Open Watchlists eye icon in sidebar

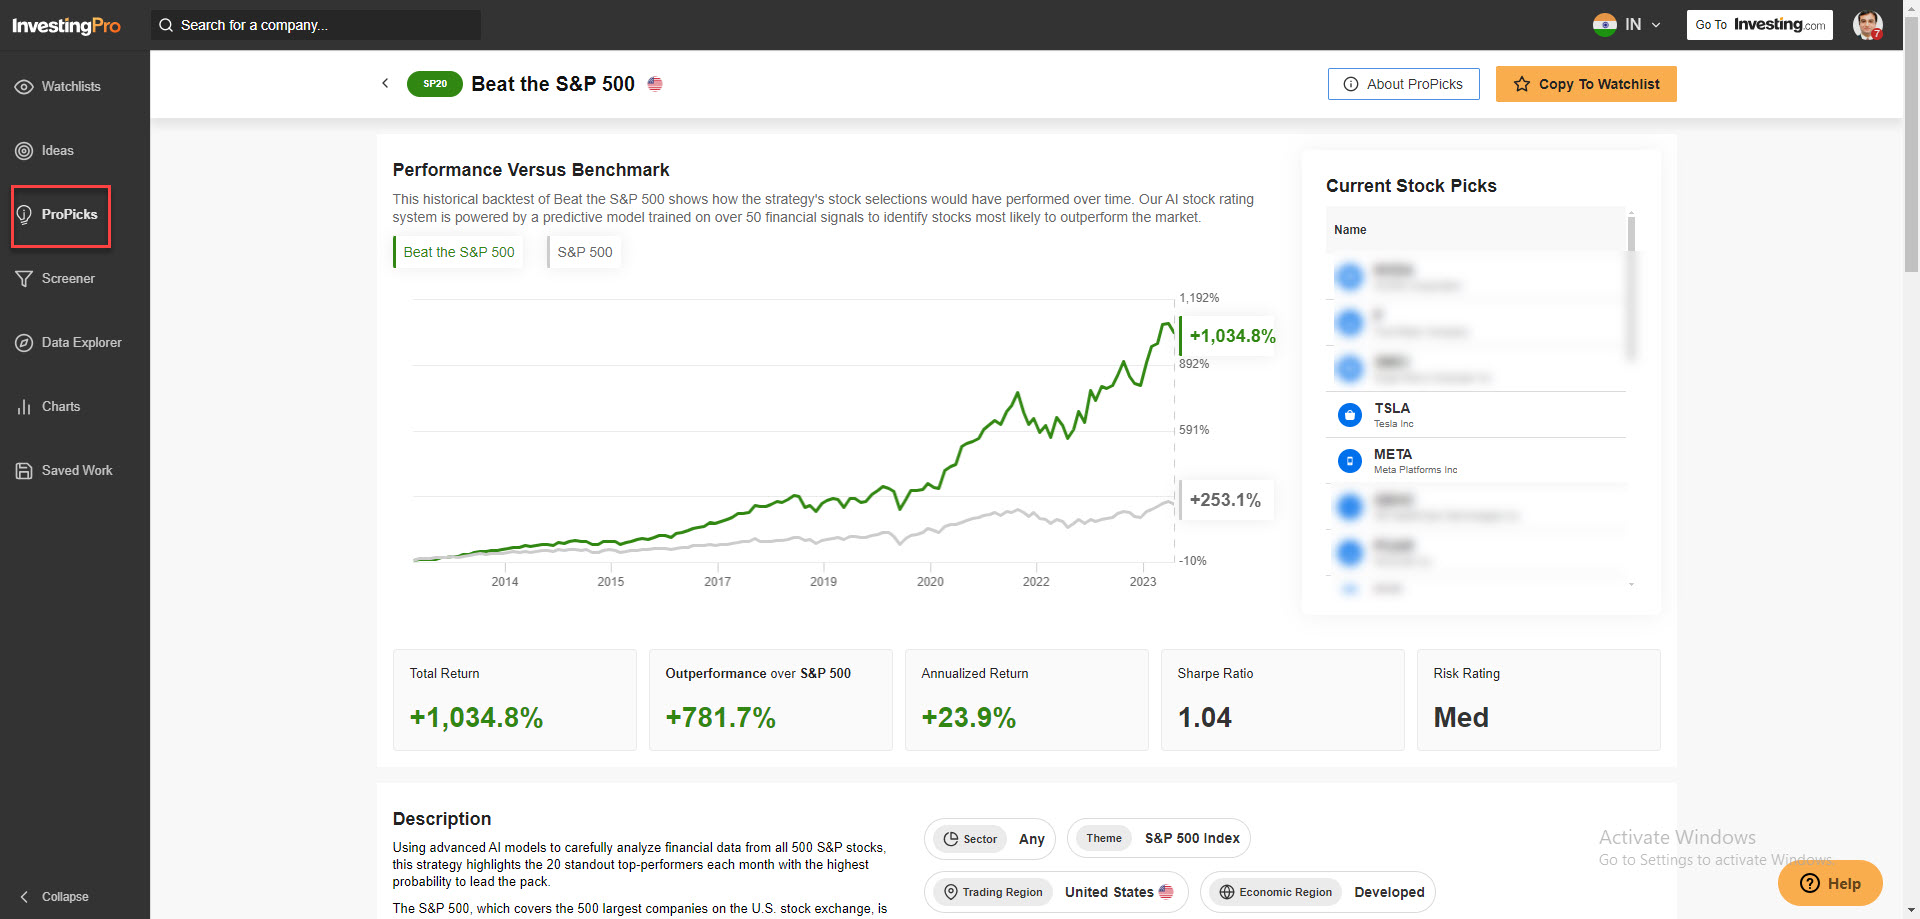click(24, 87)
